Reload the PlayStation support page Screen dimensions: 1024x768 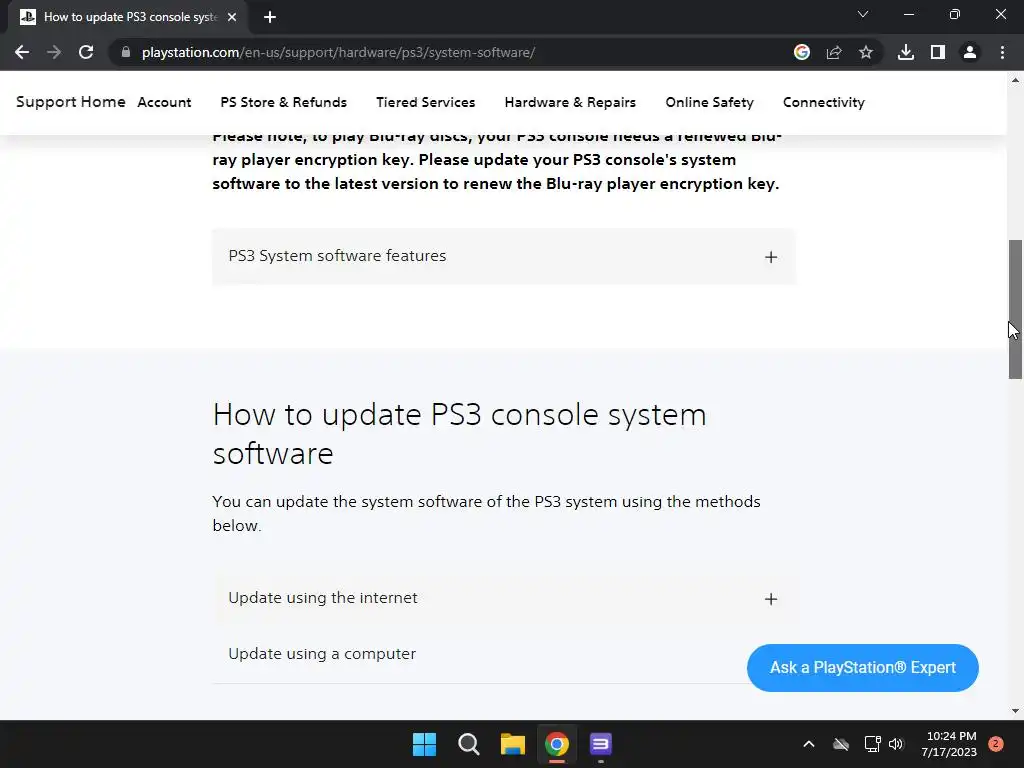[x=86, y=52]
